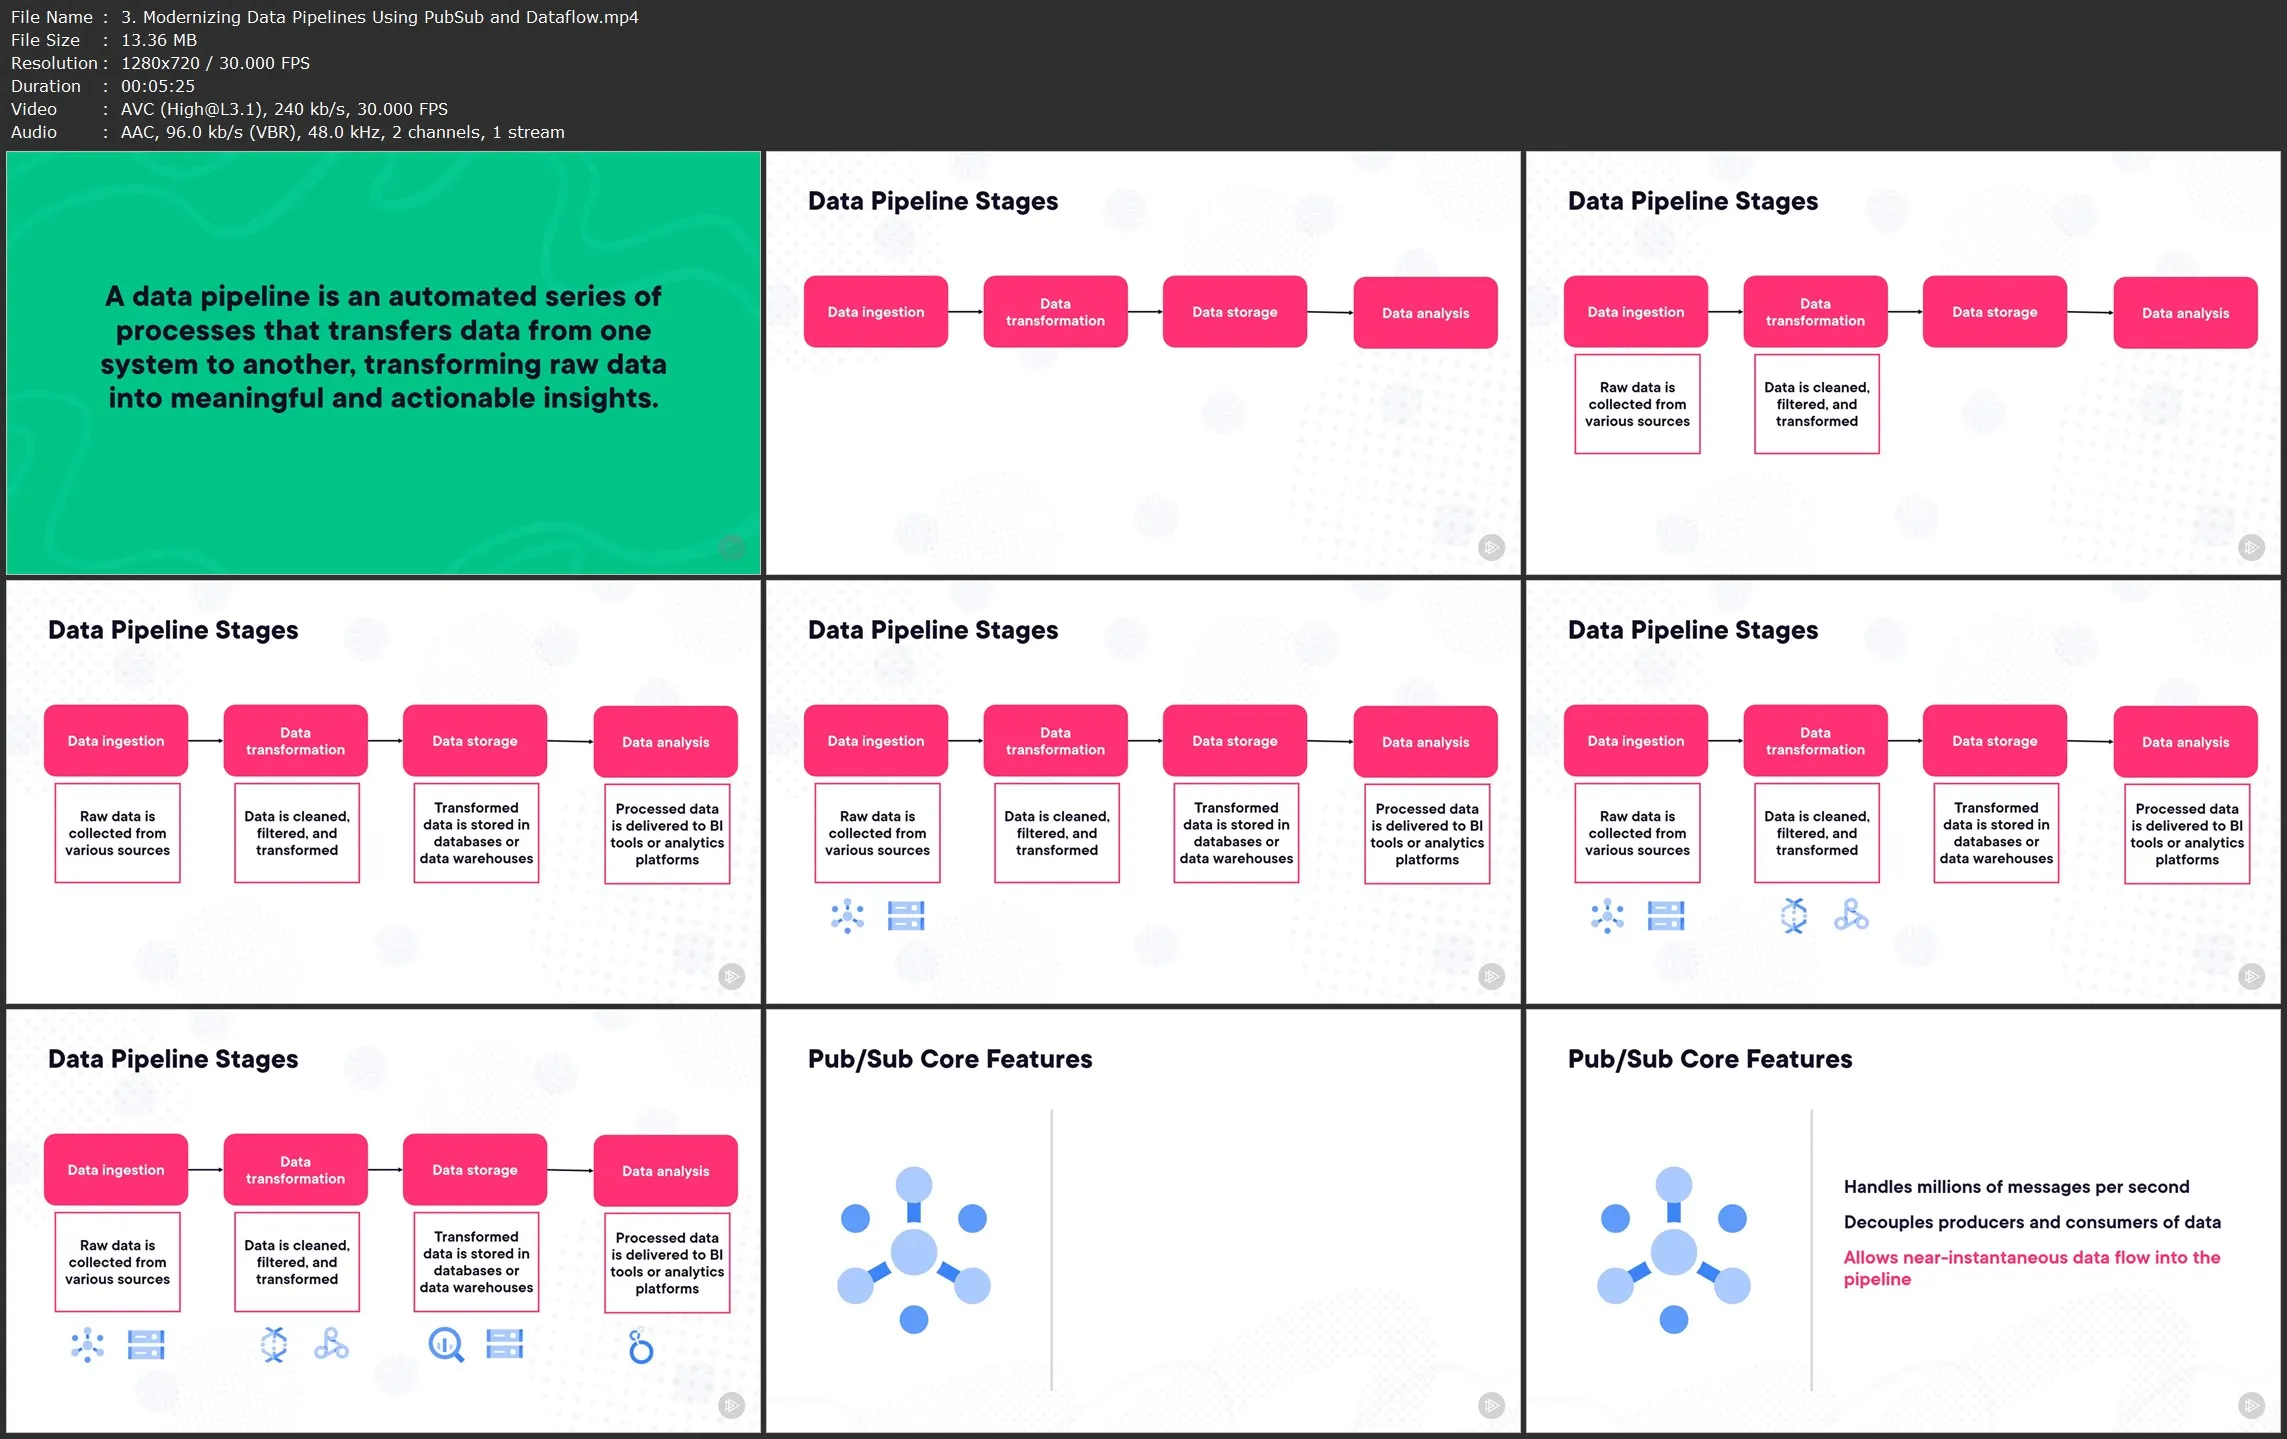
Task: Click the large Pub/Sub logo in the frame lacking bullet text
Action: click(x=913, y=1250)
